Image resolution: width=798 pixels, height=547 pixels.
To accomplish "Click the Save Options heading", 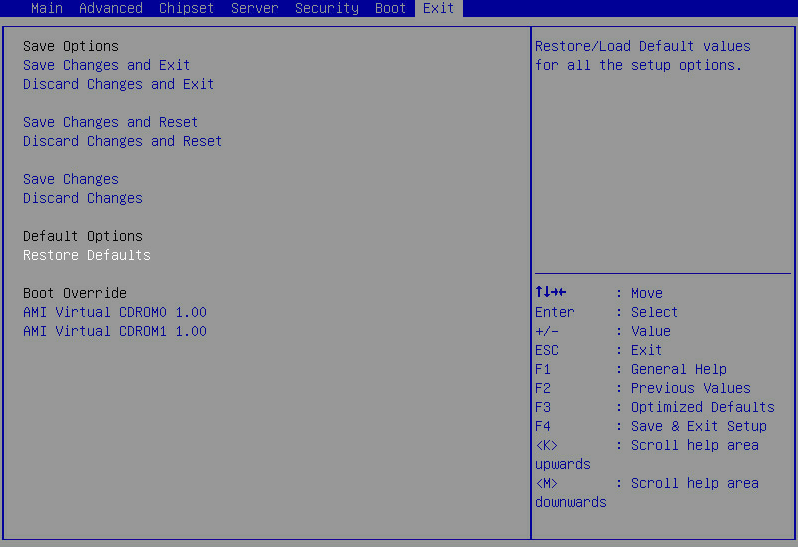I will coord(71,46).
